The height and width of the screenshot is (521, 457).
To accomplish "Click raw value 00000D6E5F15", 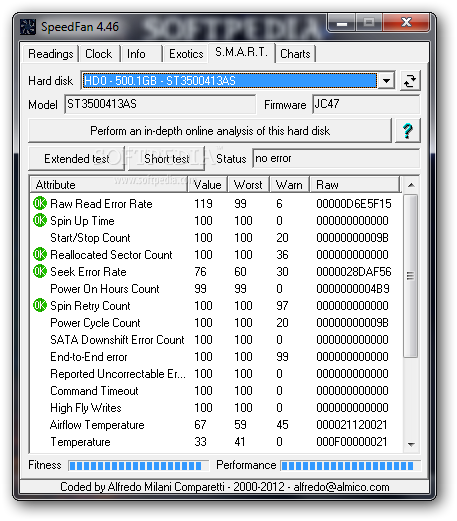I will tap(354, 204).
